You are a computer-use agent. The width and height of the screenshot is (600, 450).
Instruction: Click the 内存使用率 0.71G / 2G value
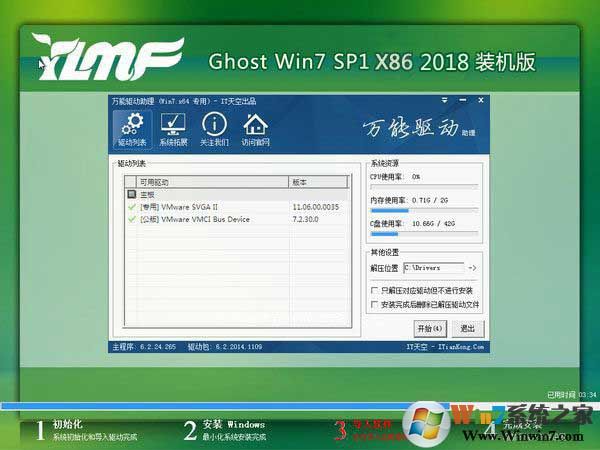pyautogui.click(x=430, y=200)
